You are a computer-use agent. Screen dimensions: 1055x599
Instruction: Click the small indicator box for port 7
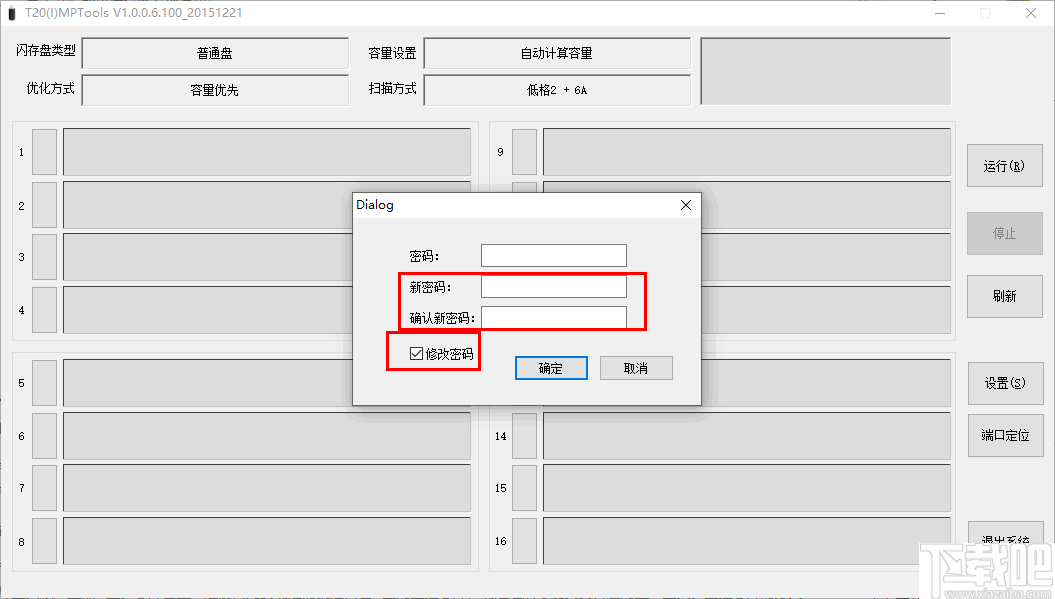tap(44, 488)
